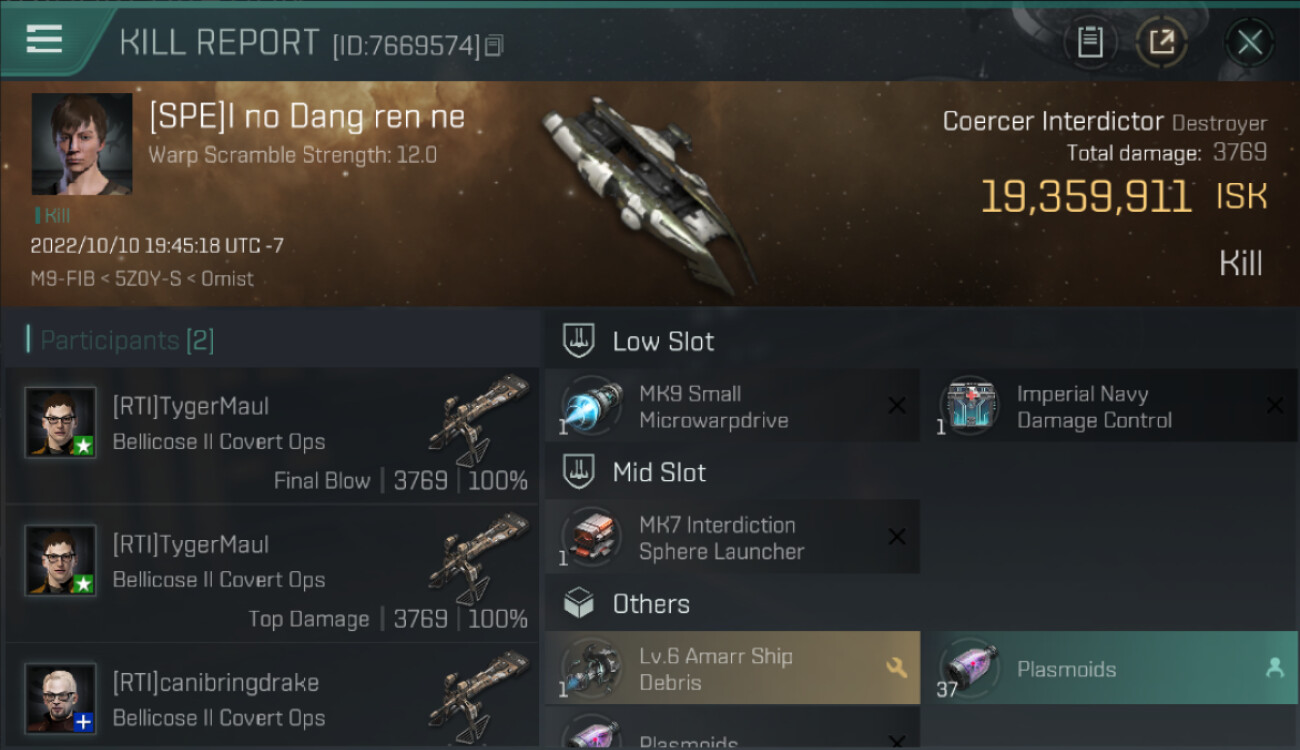
Task: Click the wrench icon on Amarr Ship Debris
Action: tap(896, 668)
